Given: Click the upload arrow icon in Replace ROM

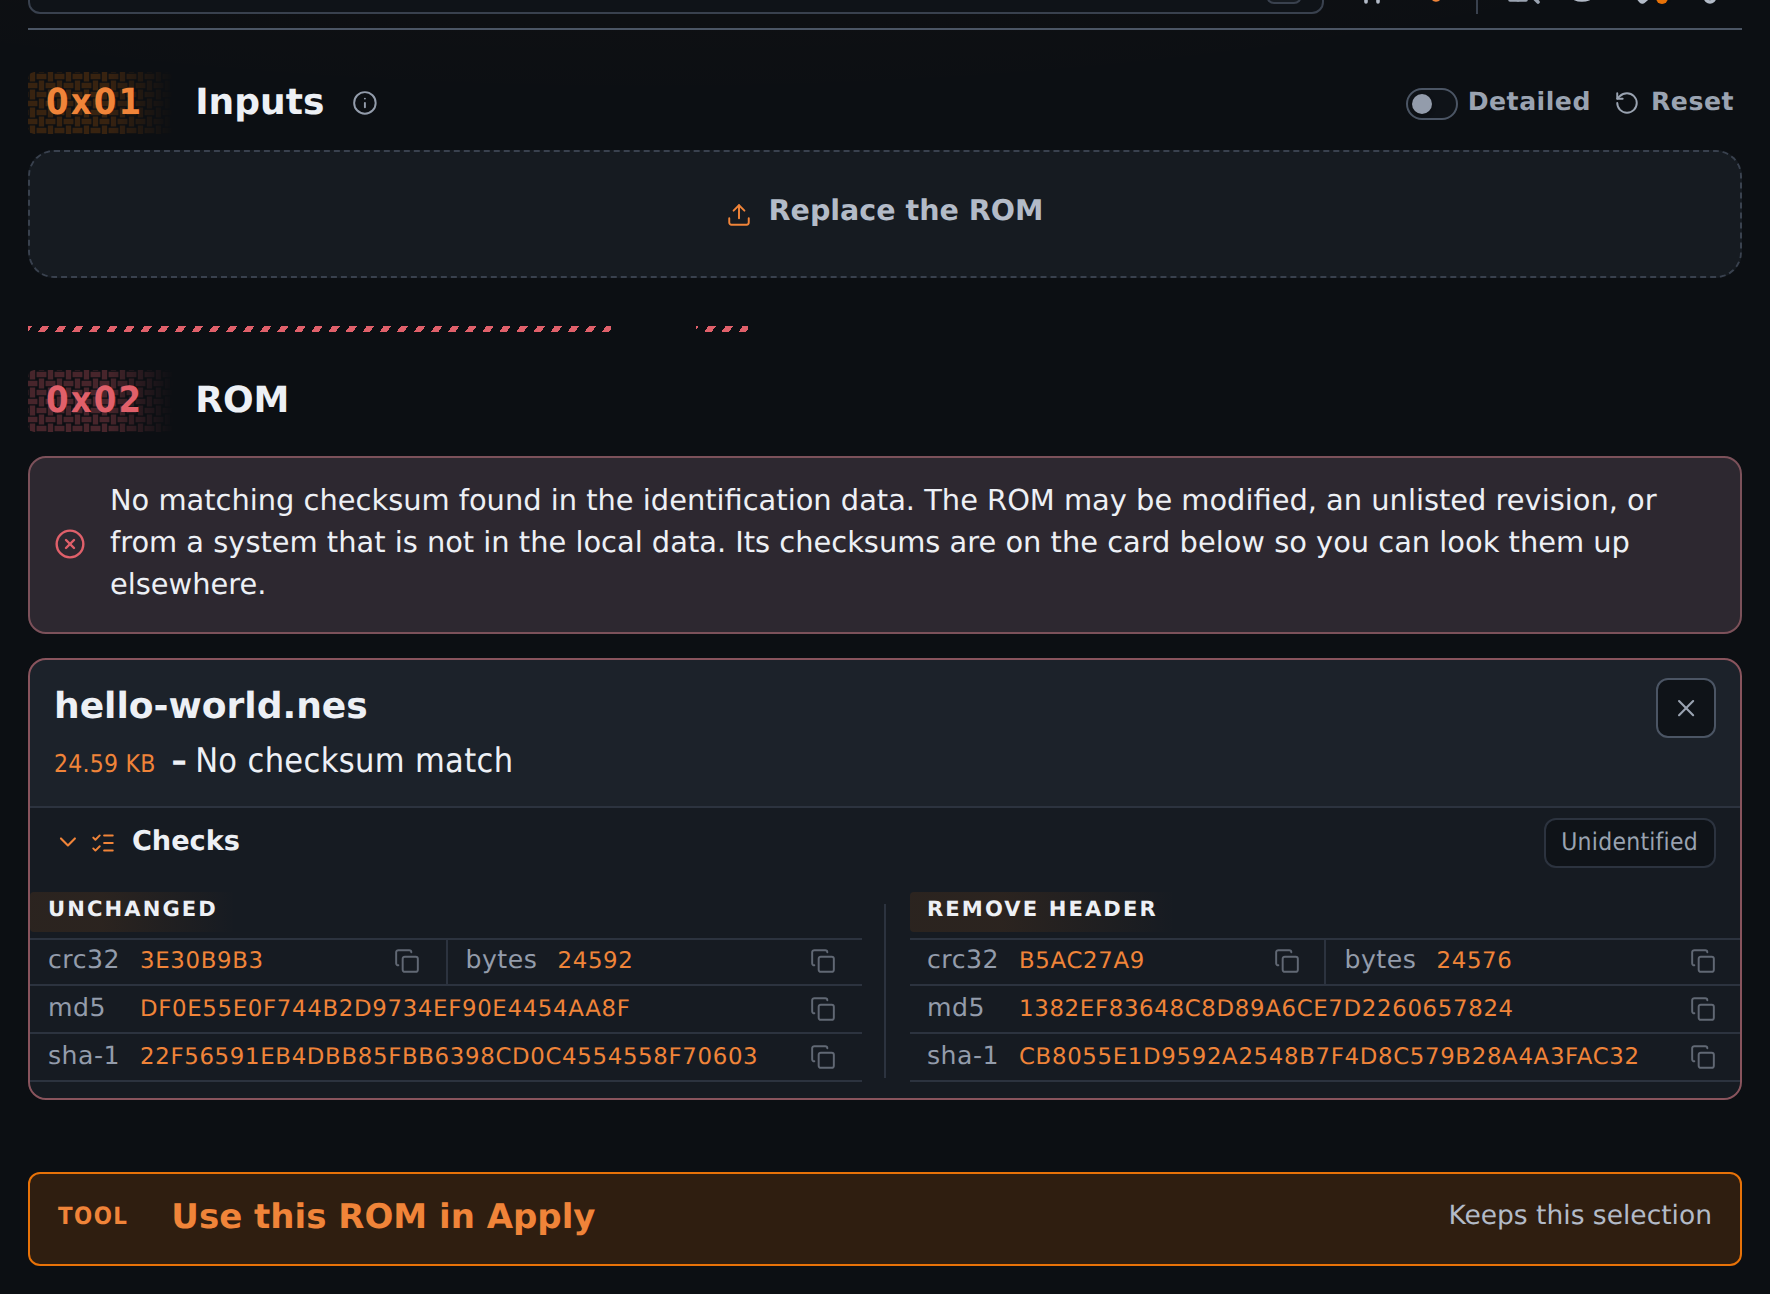Looking at the screenshot, I should [x=739, y=214].
